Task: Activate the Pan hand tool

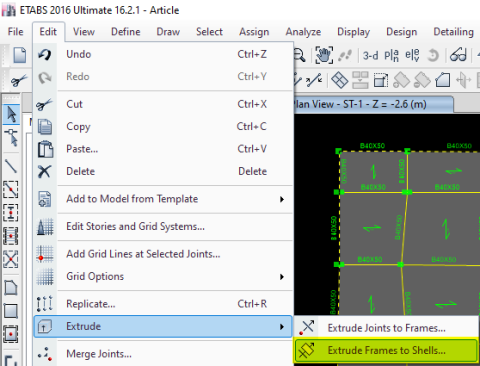Action: [324, 55]
